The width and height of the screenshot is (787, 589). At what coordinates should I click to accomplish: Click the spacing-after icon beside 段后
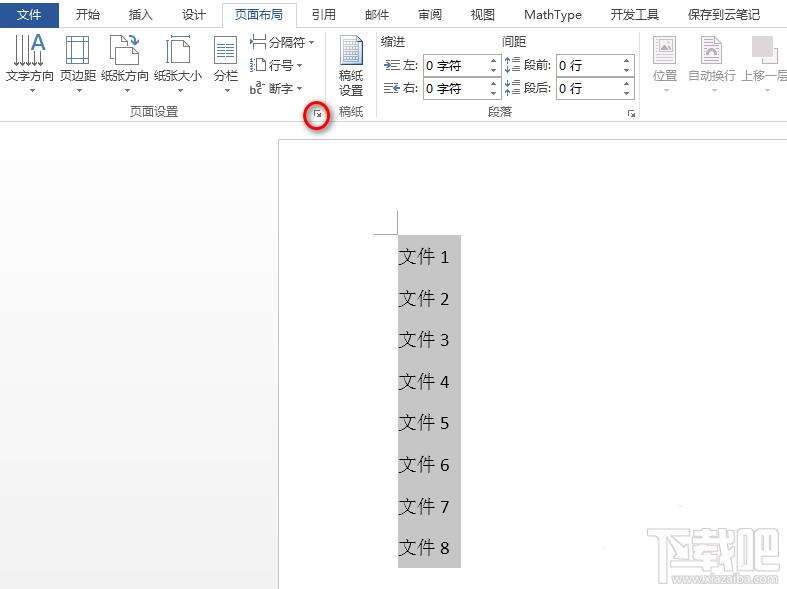(x=512, y=88)
